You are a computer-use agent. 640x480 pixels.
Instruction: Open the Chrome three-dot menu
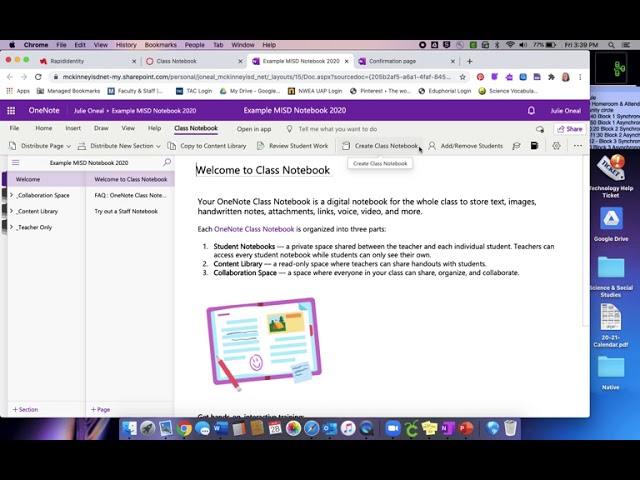pos(580,77)
